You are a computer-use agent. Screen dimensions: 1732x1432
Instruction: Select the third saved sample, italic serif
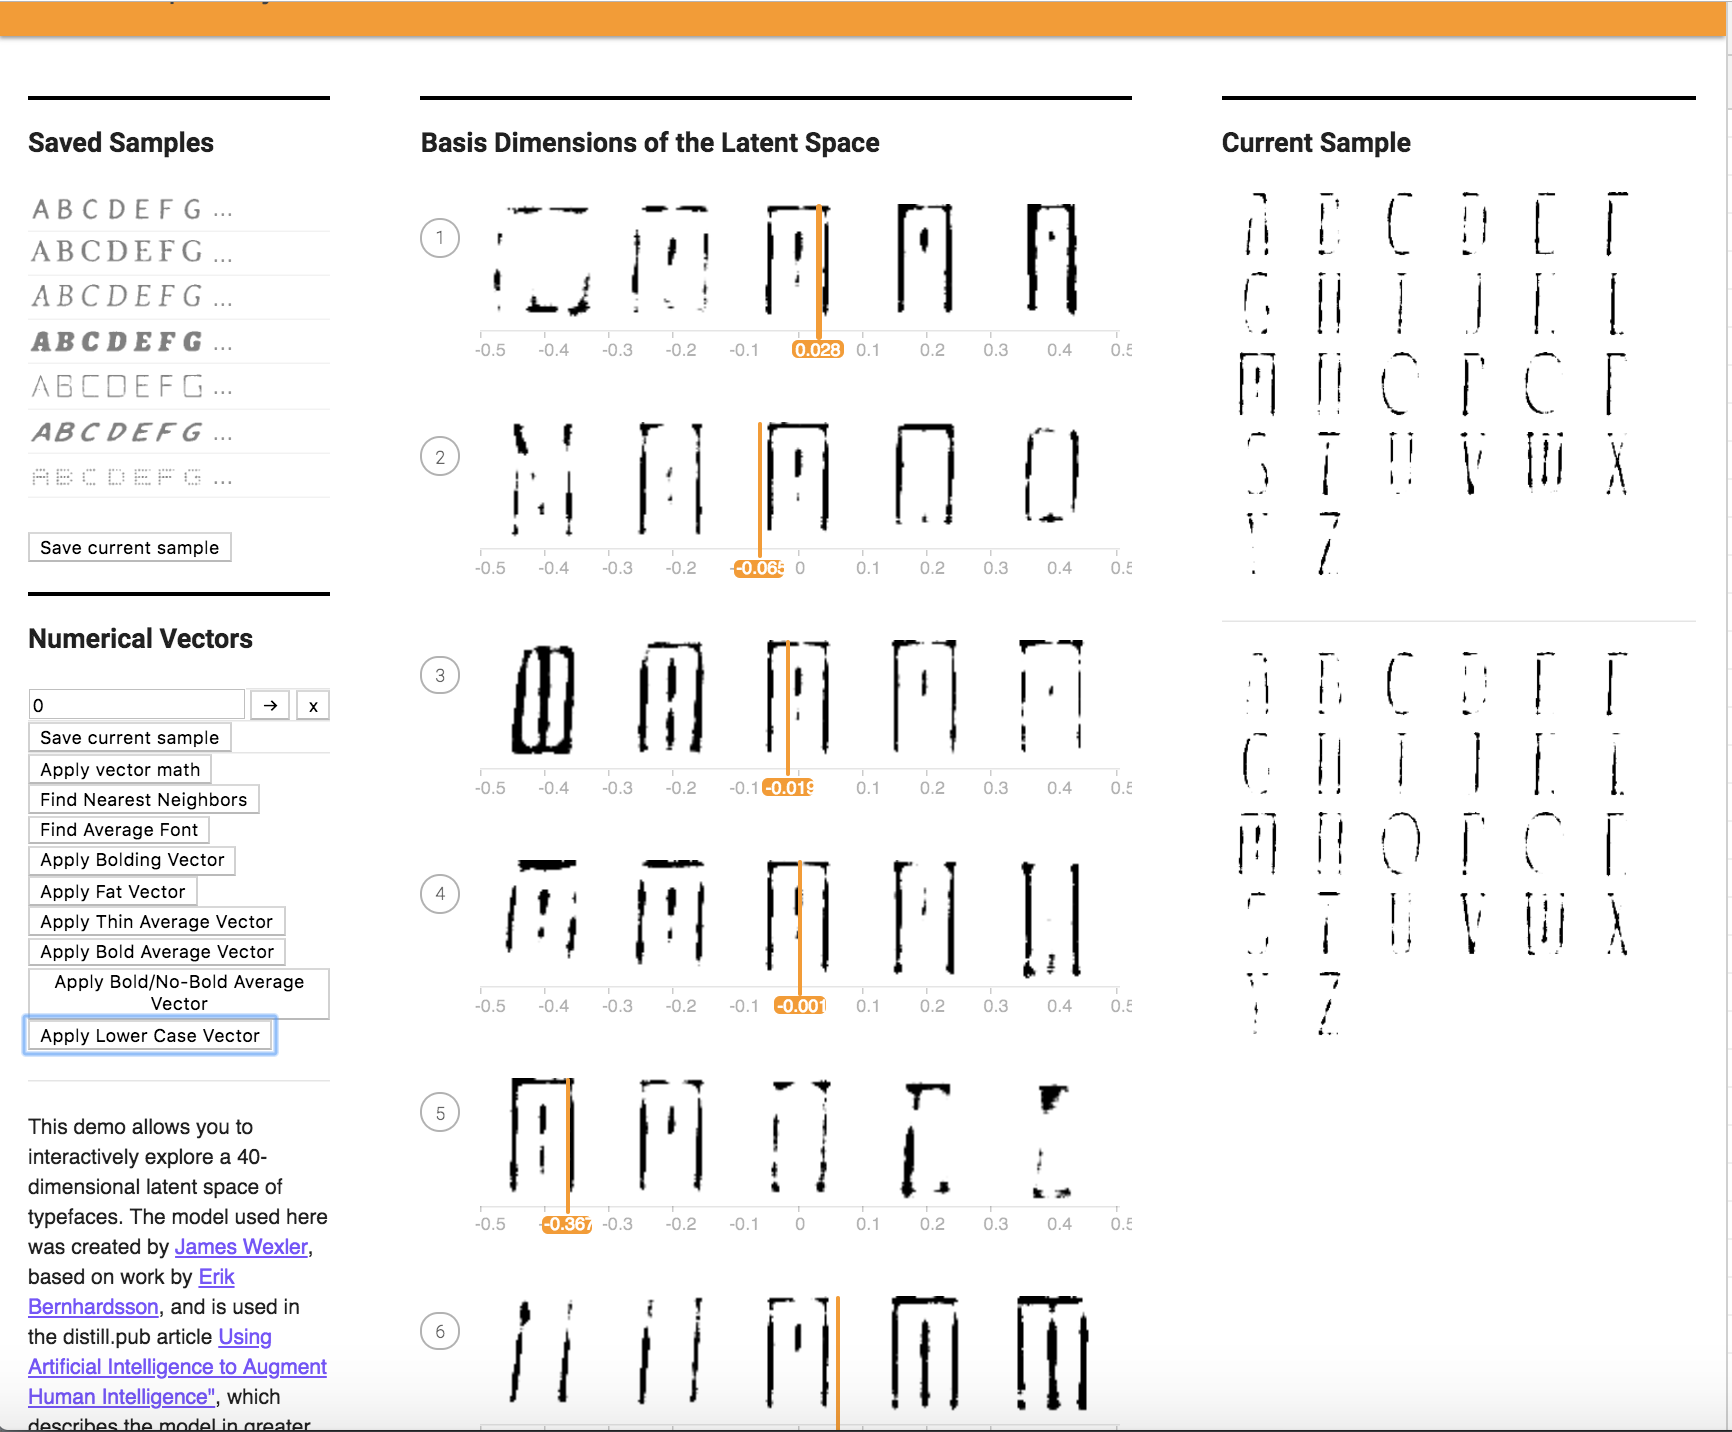[x=179, y=297]
